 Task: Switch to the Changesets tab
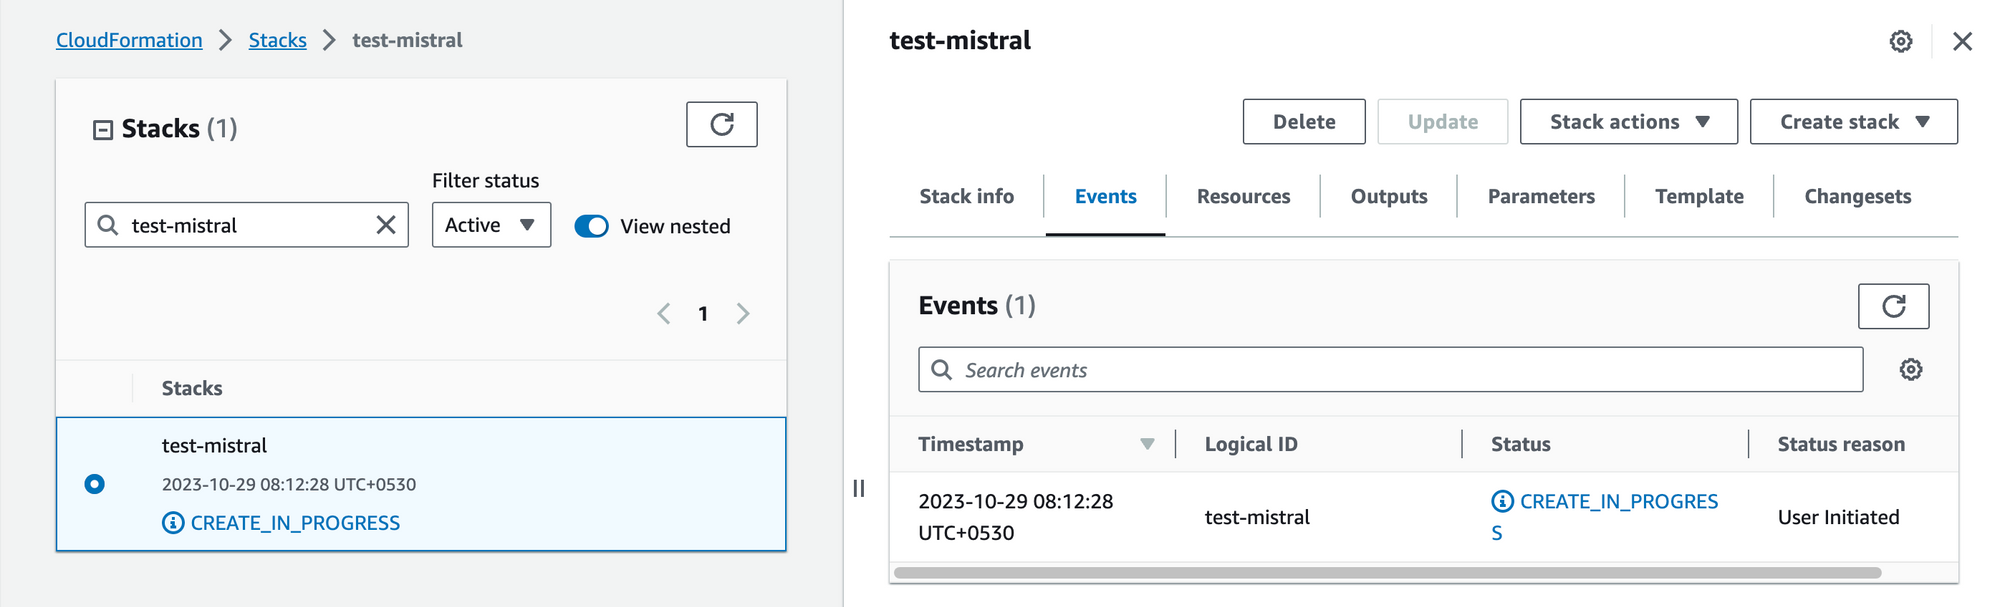pyautogui.click(x=1857, y=196)
